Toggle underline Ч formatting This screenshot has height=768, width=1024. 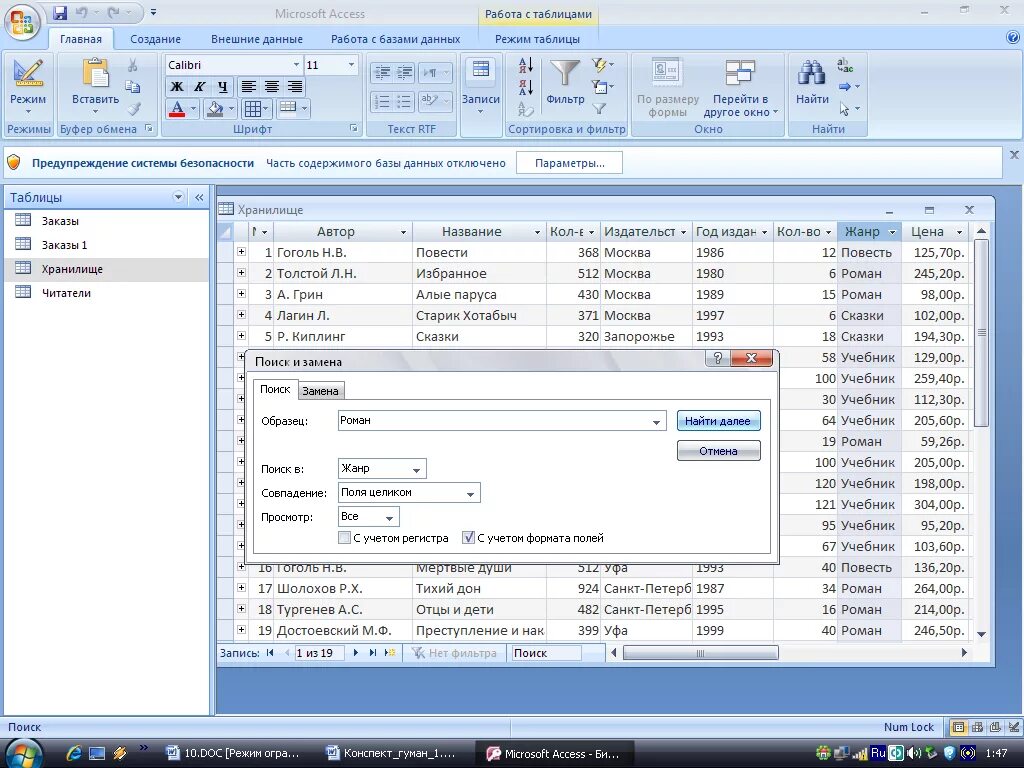pyautogui.click(x=222, y=86)
